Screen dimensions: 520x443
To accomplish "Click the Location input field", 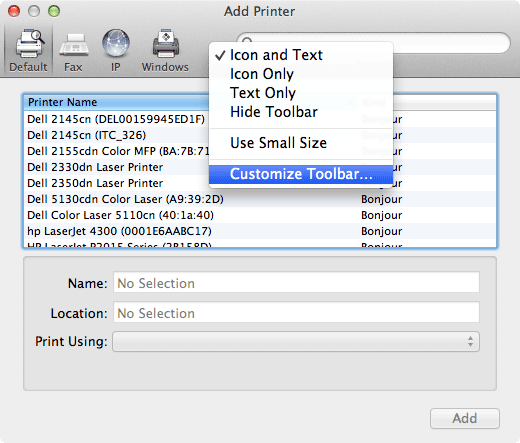I will (296, 312).
